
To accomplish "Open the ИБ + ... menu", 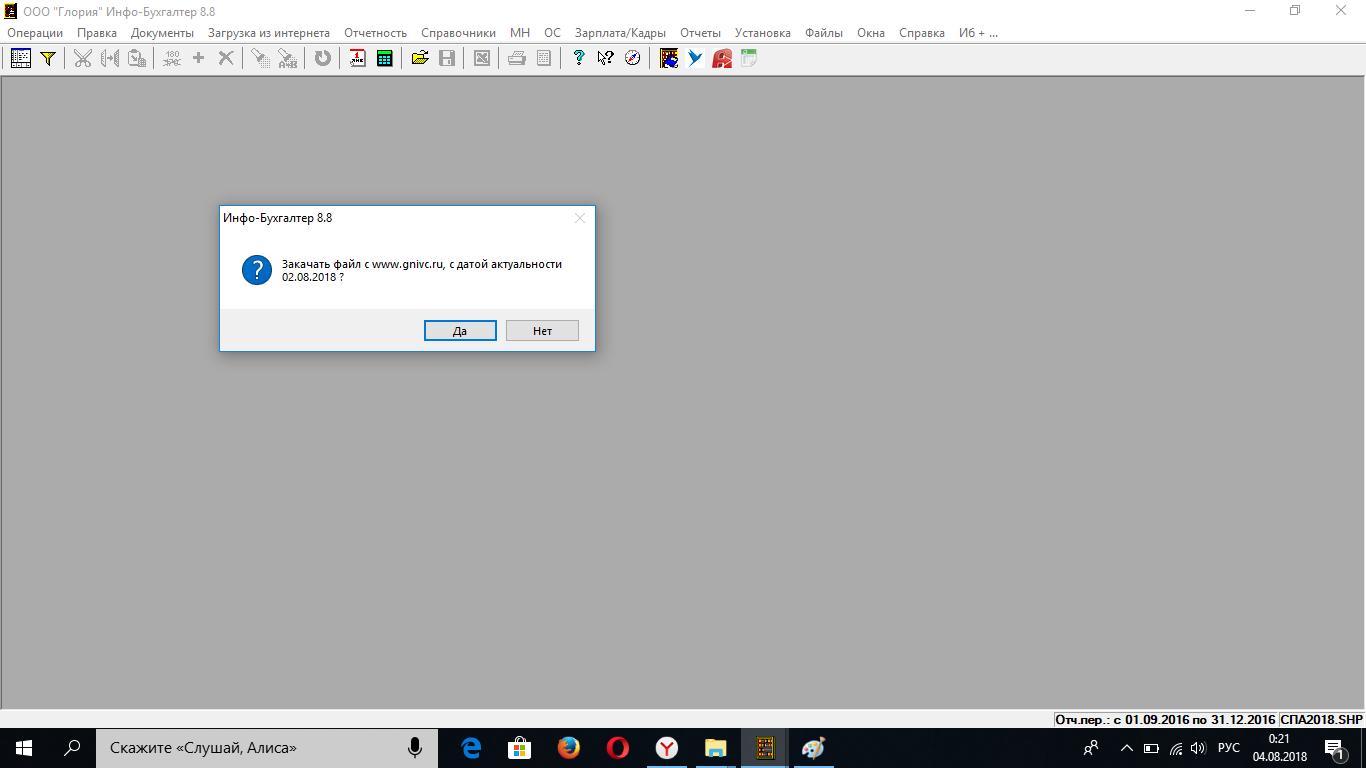I will click(979, 33).
